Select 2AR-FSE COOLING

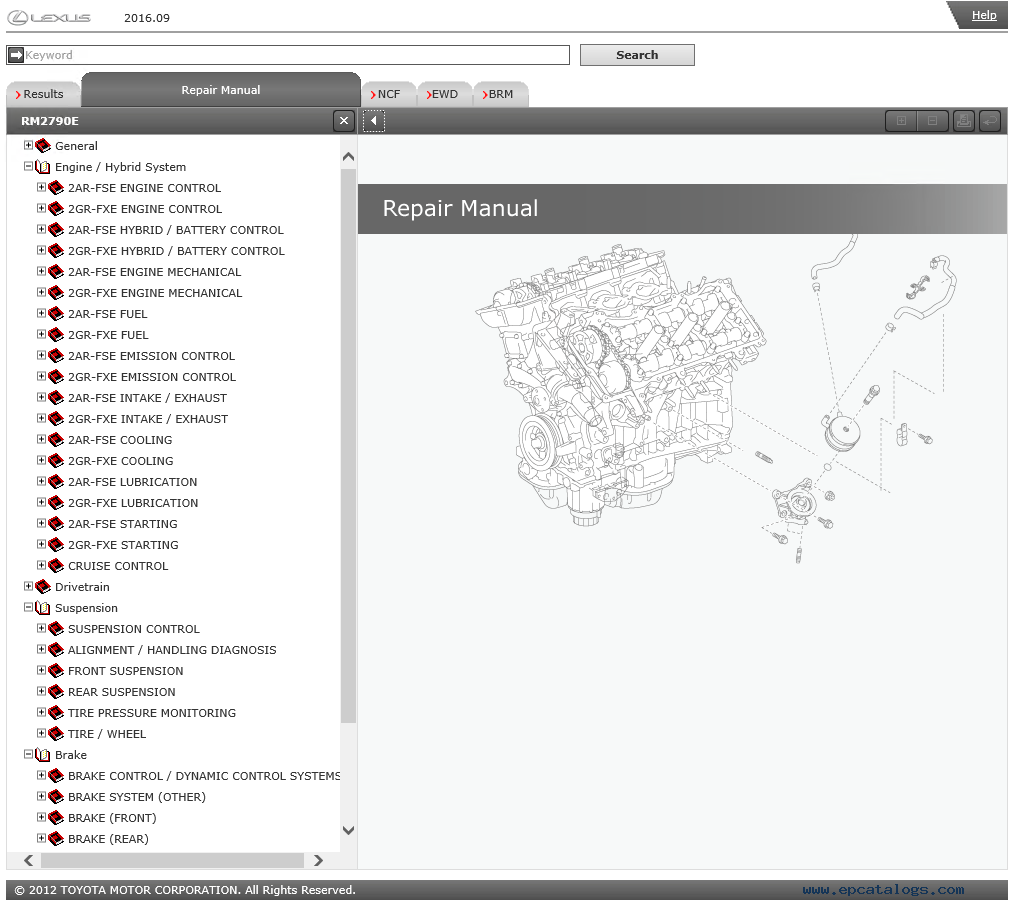click(120, 440)
